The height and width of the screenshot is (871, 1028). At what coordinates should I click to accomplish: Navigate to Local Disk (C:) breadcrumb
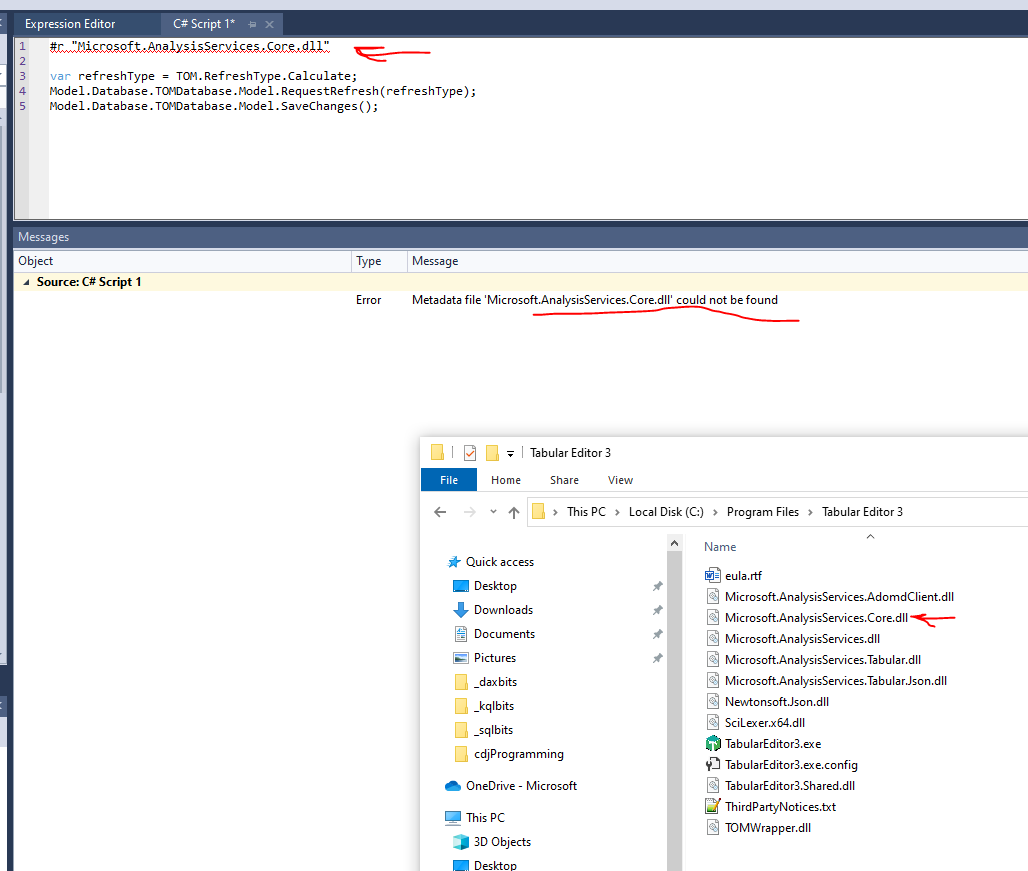click(x=666, y=512)
